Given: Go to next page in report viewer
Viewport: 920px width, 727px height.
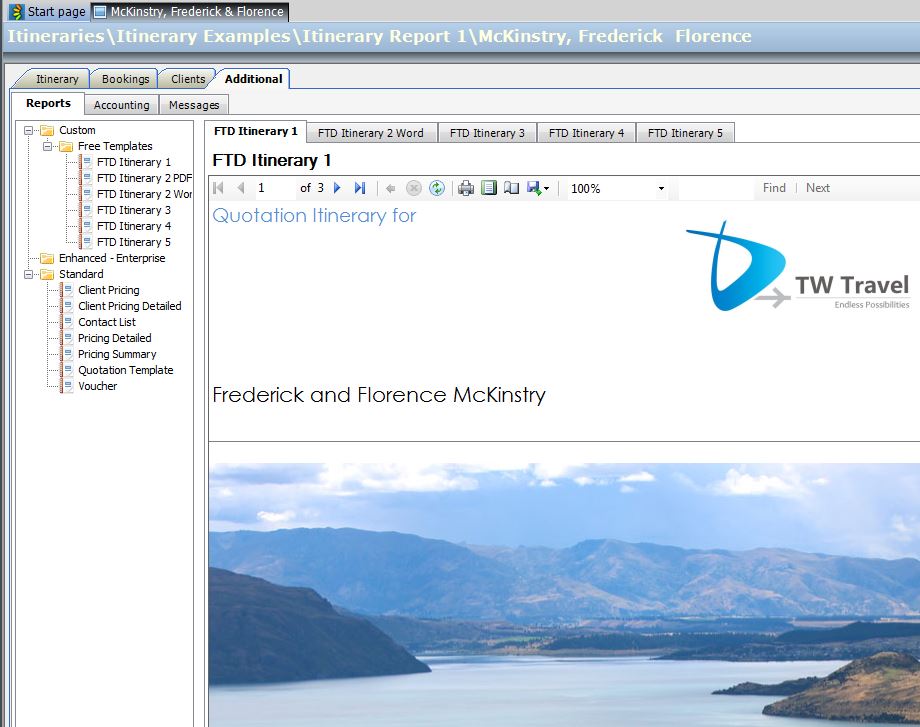Looking at the screenshot, I should click(x=338, y=188).
